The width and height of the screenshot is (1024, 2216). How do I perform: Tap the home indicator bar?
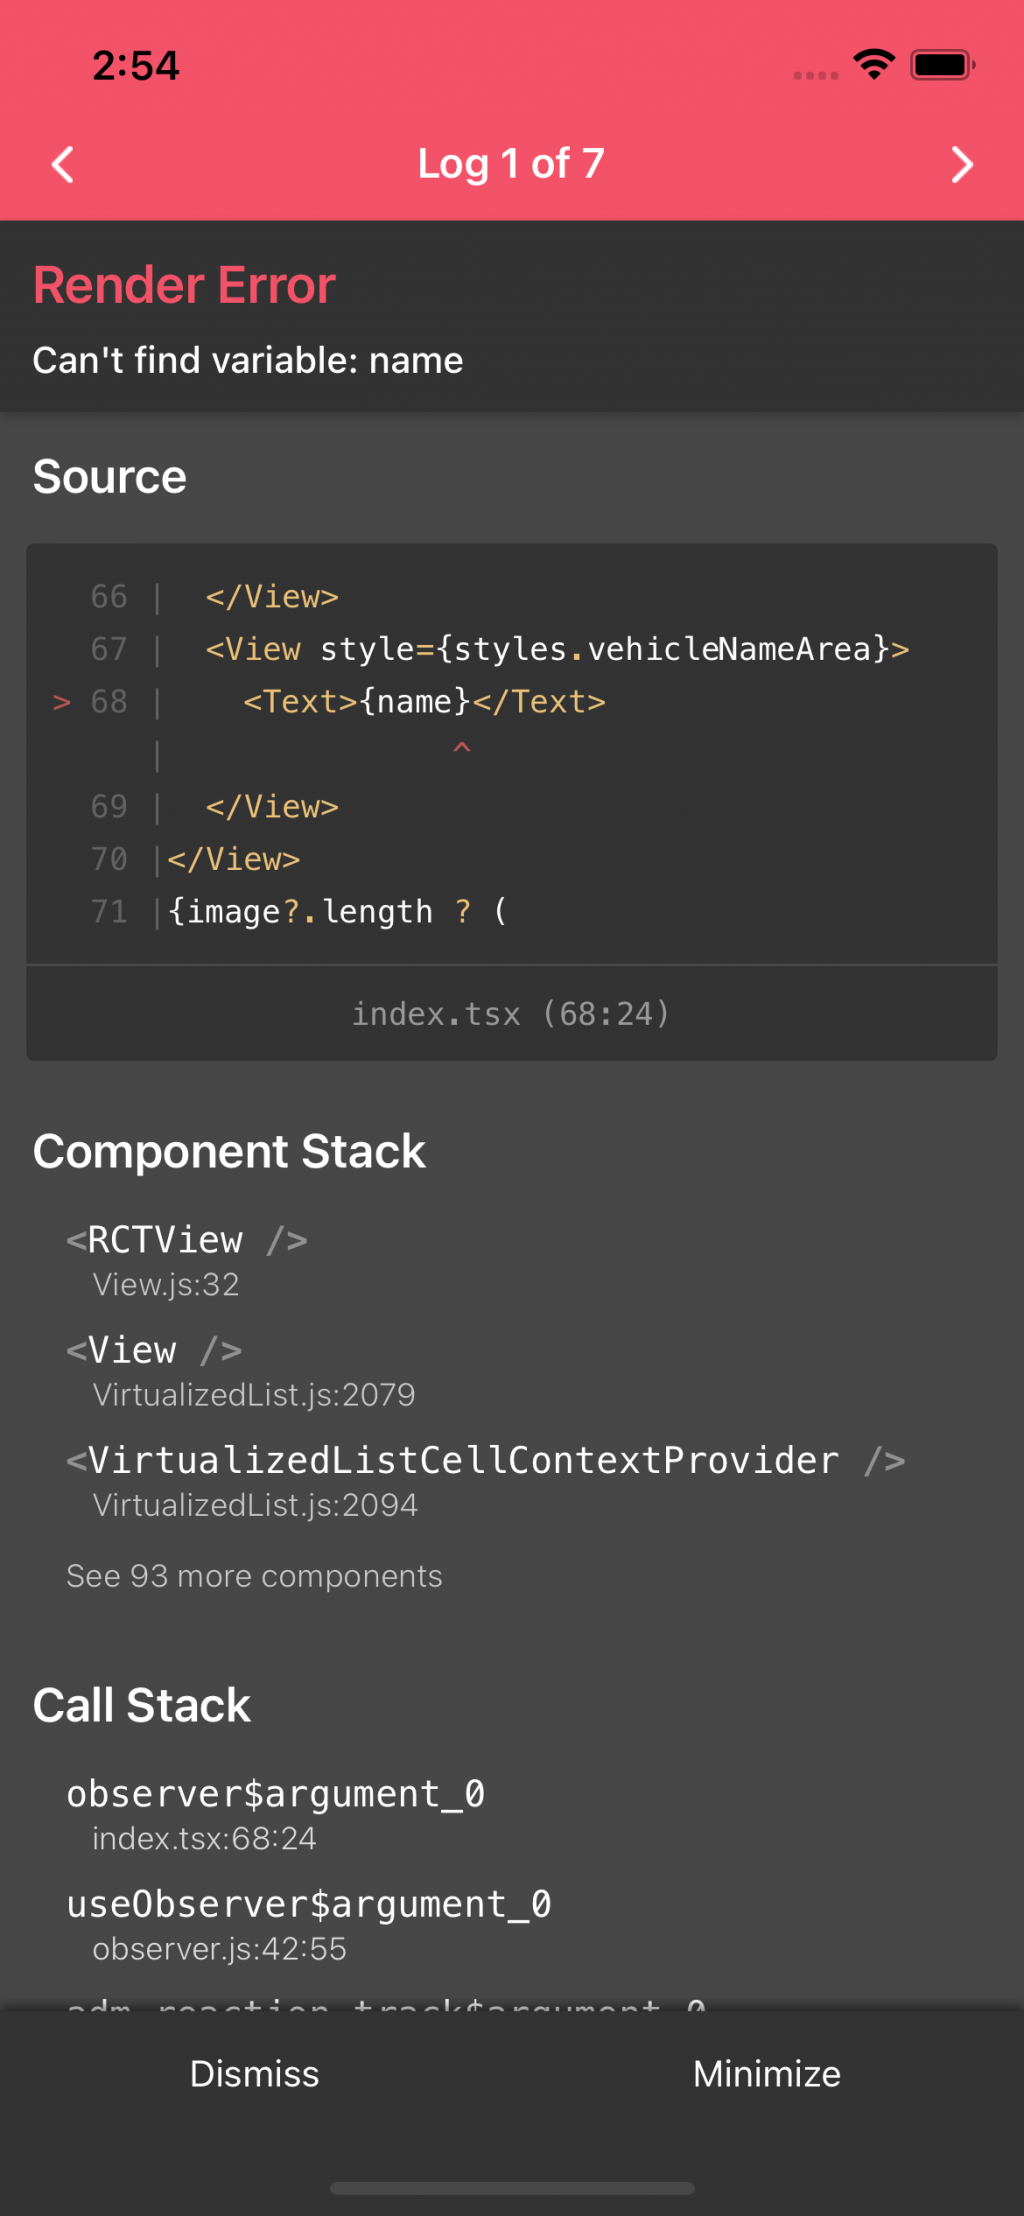(512, 2188)
